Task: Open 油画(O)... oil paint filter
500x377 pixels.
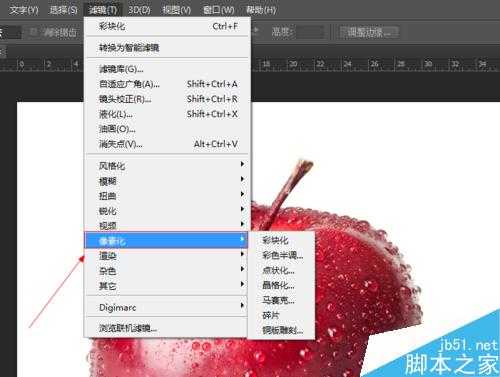Action: point(167,129)
